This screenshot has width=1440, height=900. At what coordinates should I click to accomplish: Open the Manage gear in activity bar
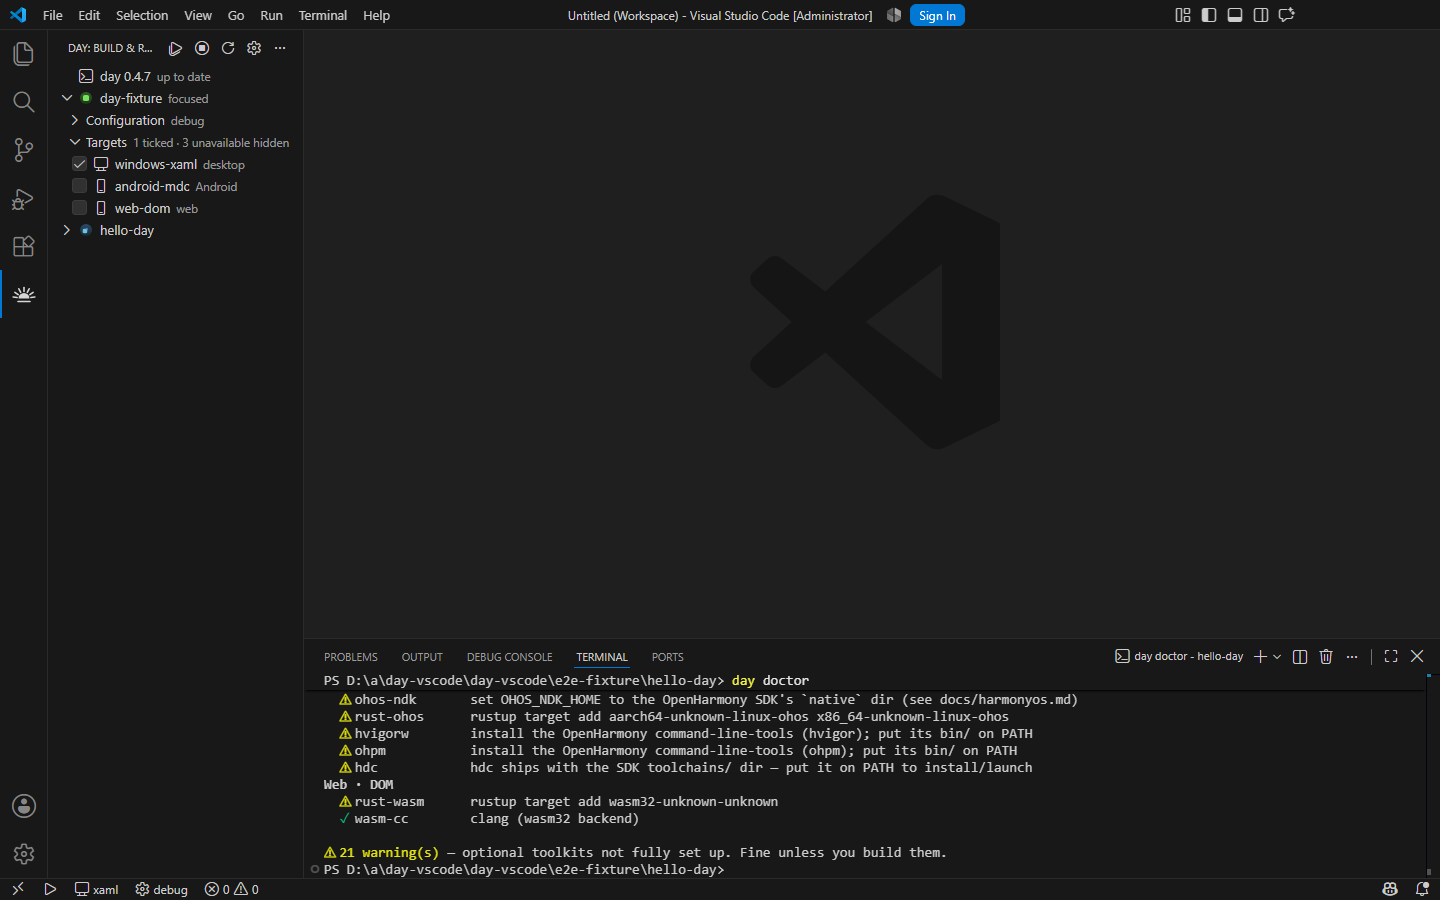pyautogui.click(x=23, y=854)
